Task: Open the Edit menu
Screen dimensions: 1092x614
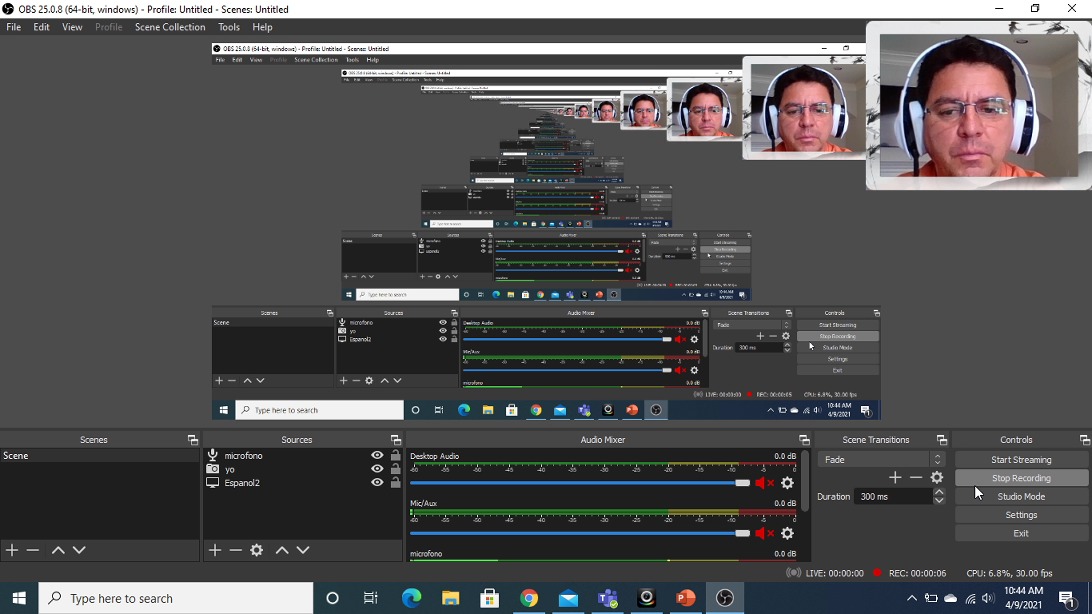Action: [41, 27]
